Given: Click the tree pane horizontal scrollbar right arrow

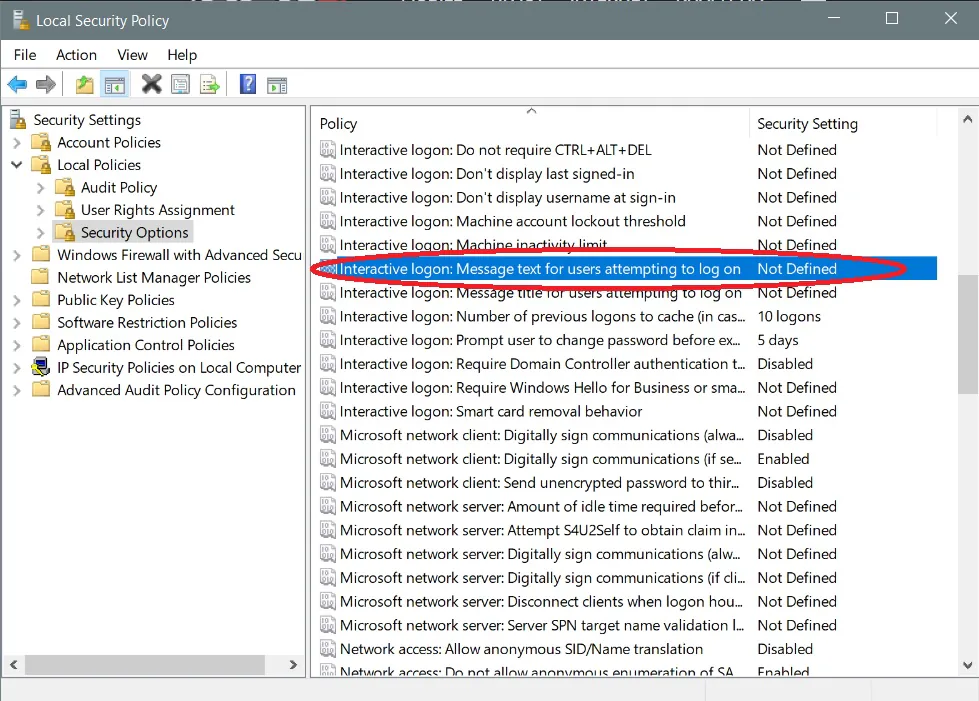Looking at the screenshot, I should [x=293, y=665].
